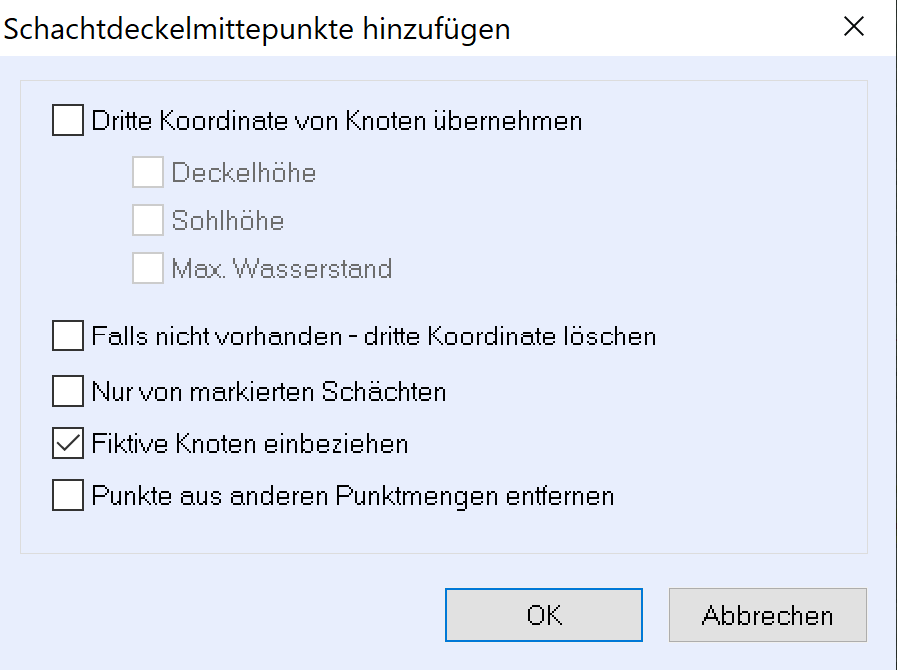Uncheck the Fiktive Knoten einbeziehen checkbox
Viewport: 897px width, 670px height.
point(68,443)
